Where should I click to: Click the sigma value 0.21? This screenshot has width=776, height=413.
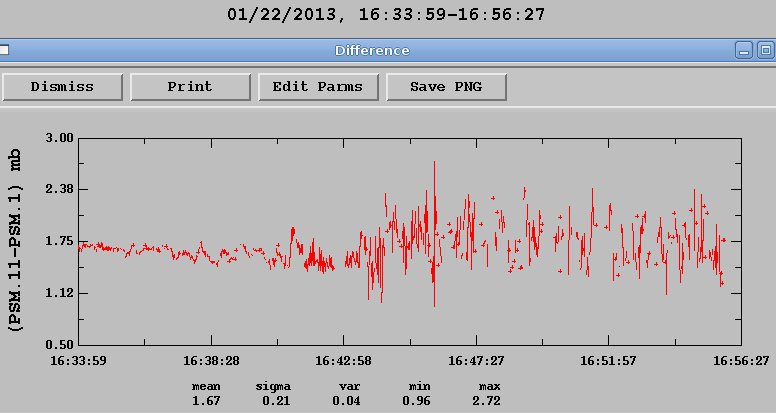(276, 401)
